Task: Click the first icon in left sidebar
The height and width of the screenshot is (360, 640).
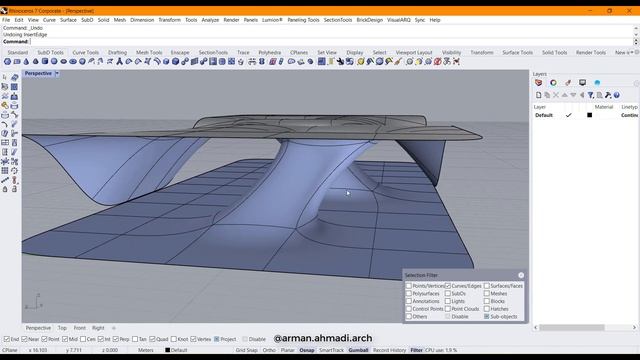Action: (x=5, y=77)
